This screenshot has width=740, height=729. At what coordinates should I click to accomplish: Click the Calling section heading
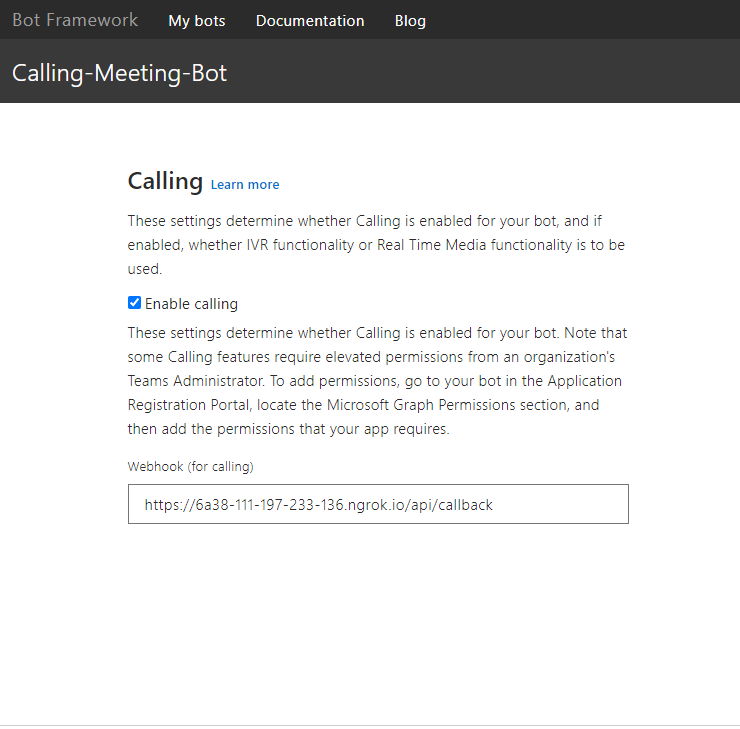(x=165, y=181)
